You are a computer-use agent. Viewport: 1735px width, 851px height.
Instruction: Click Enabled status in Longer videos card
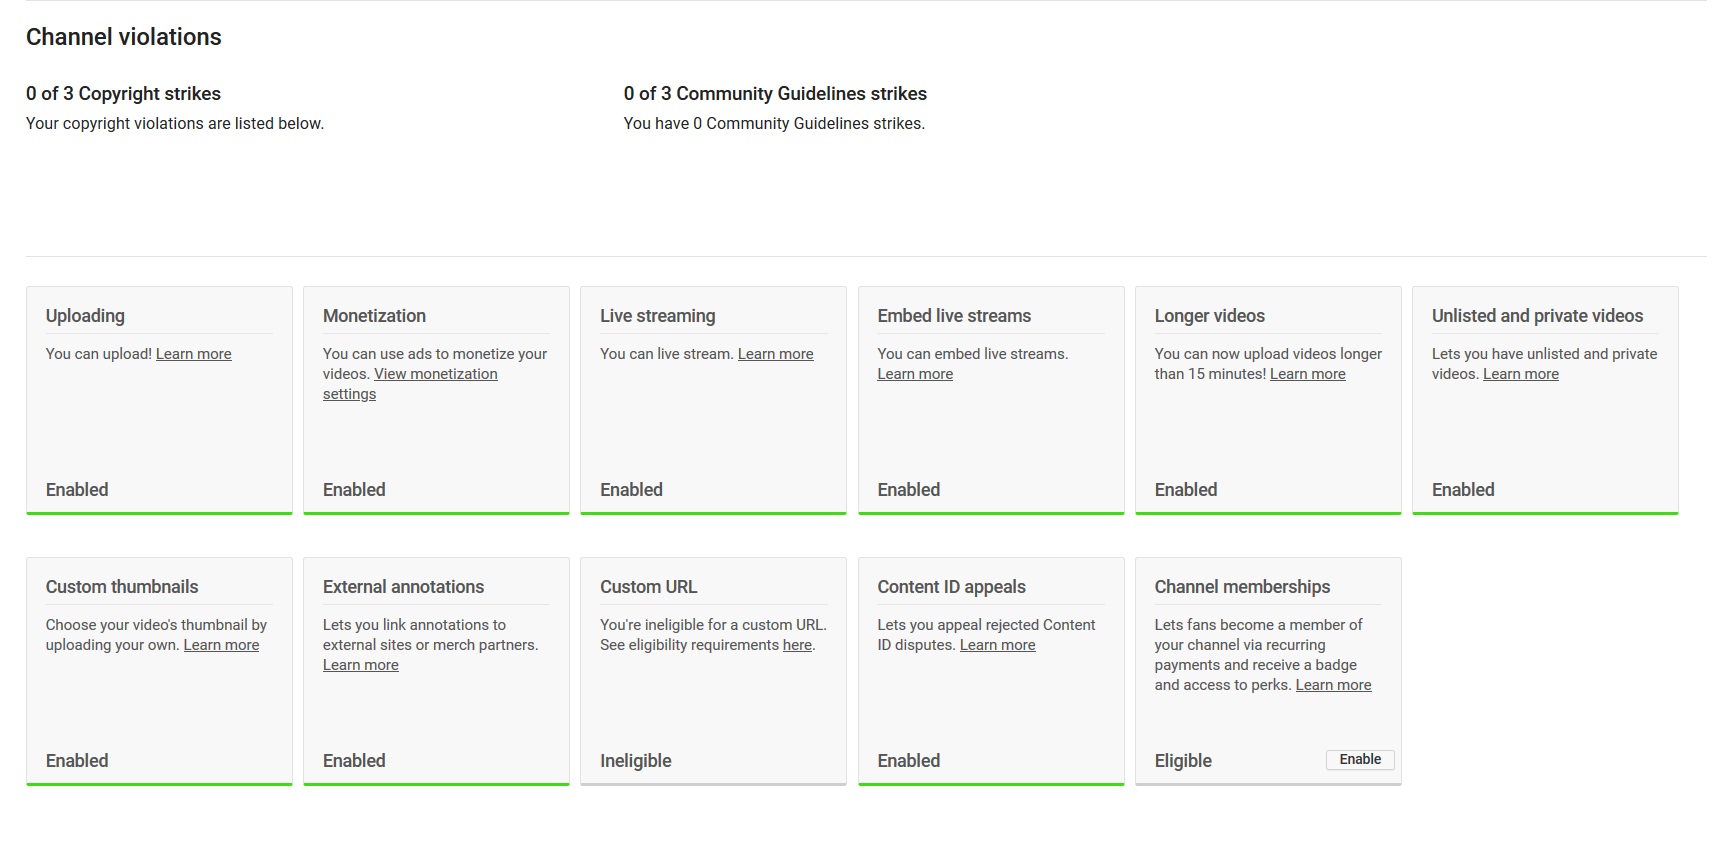[1186, 490]
